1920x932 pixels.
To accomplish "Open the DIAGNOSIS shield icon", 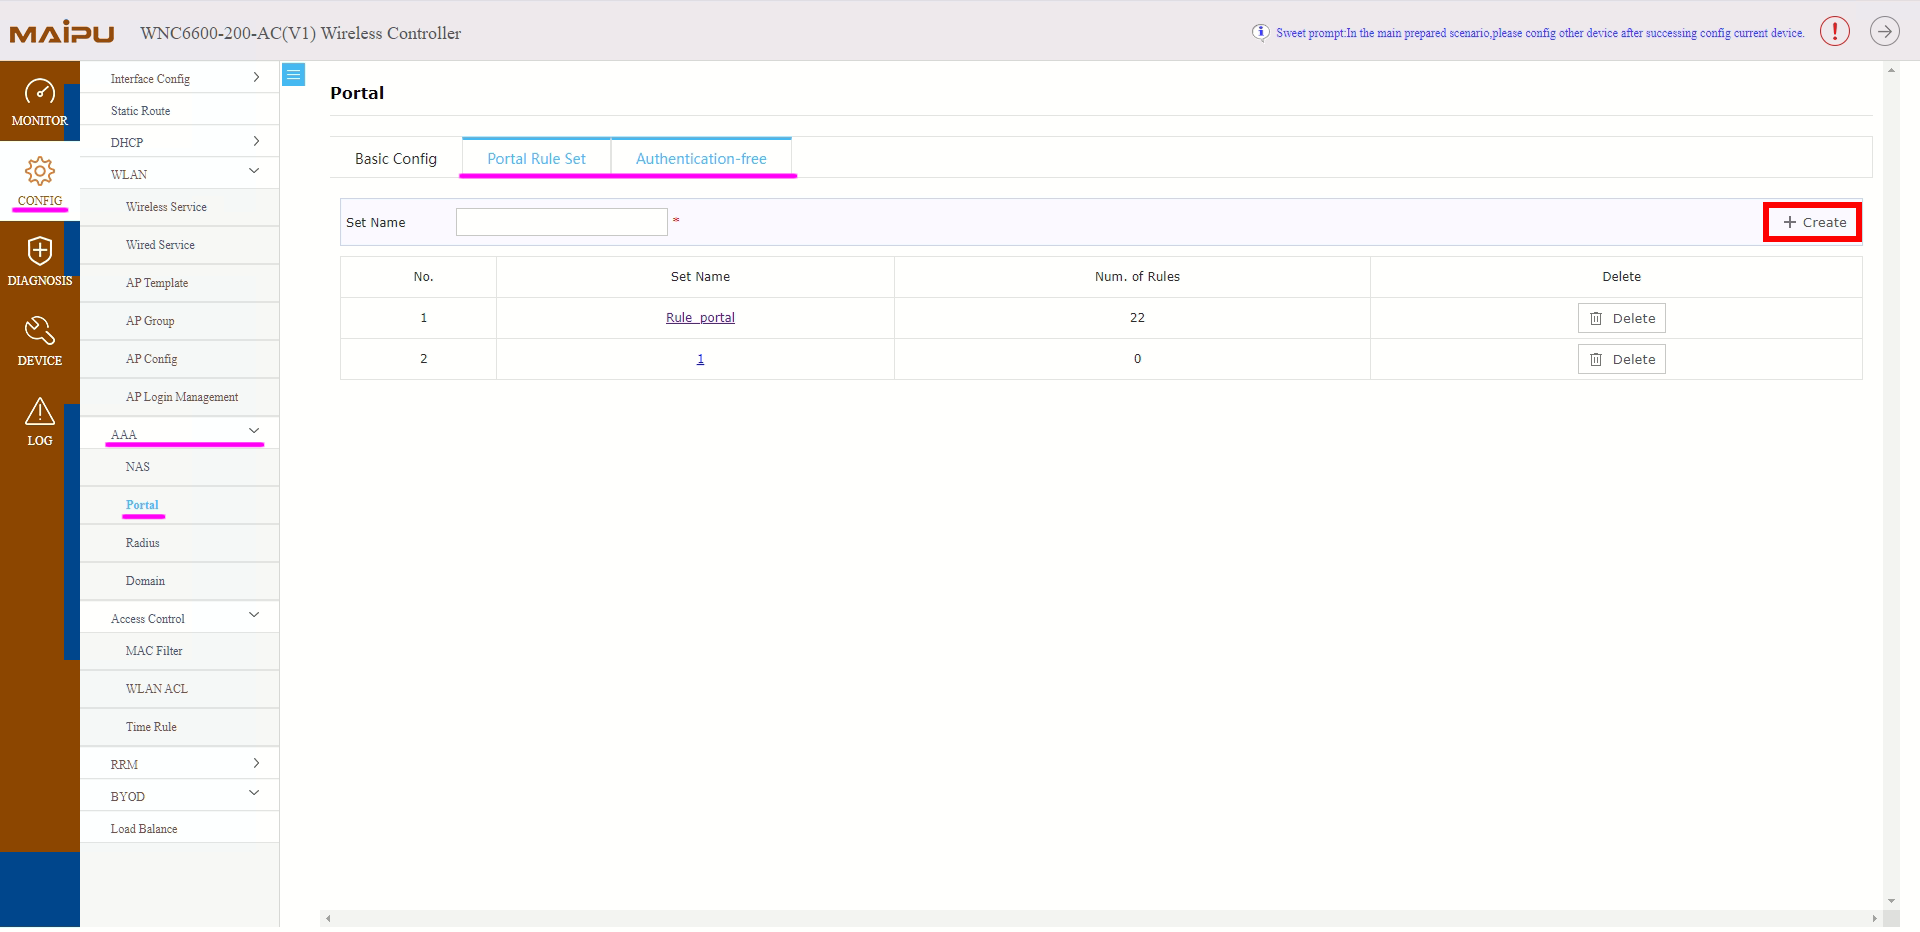I will click(x=40, y=251).
